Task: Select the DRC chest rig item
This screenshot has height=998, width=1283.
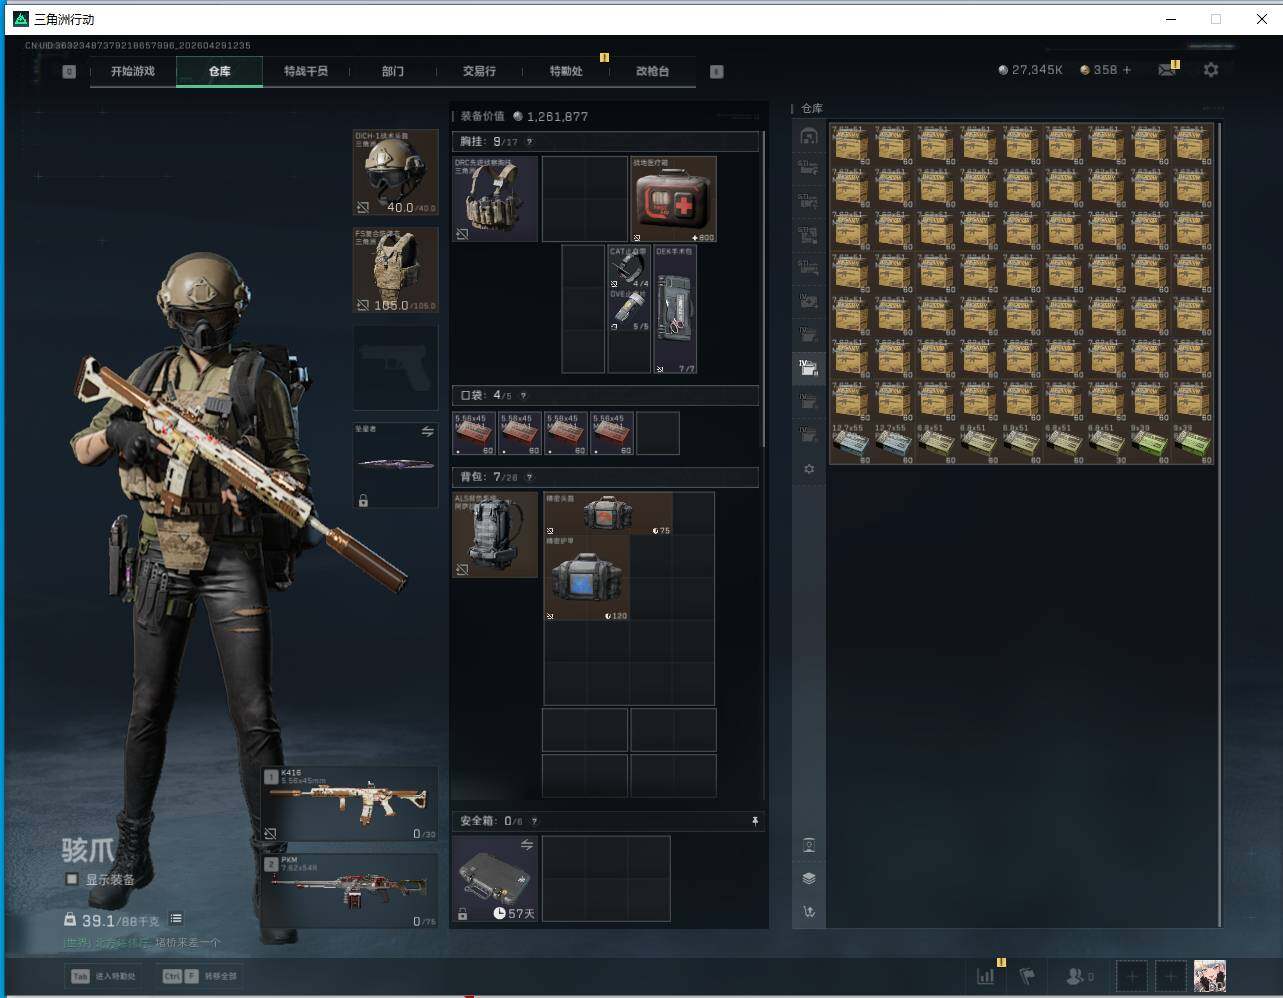Action: (x=496, y=198)
